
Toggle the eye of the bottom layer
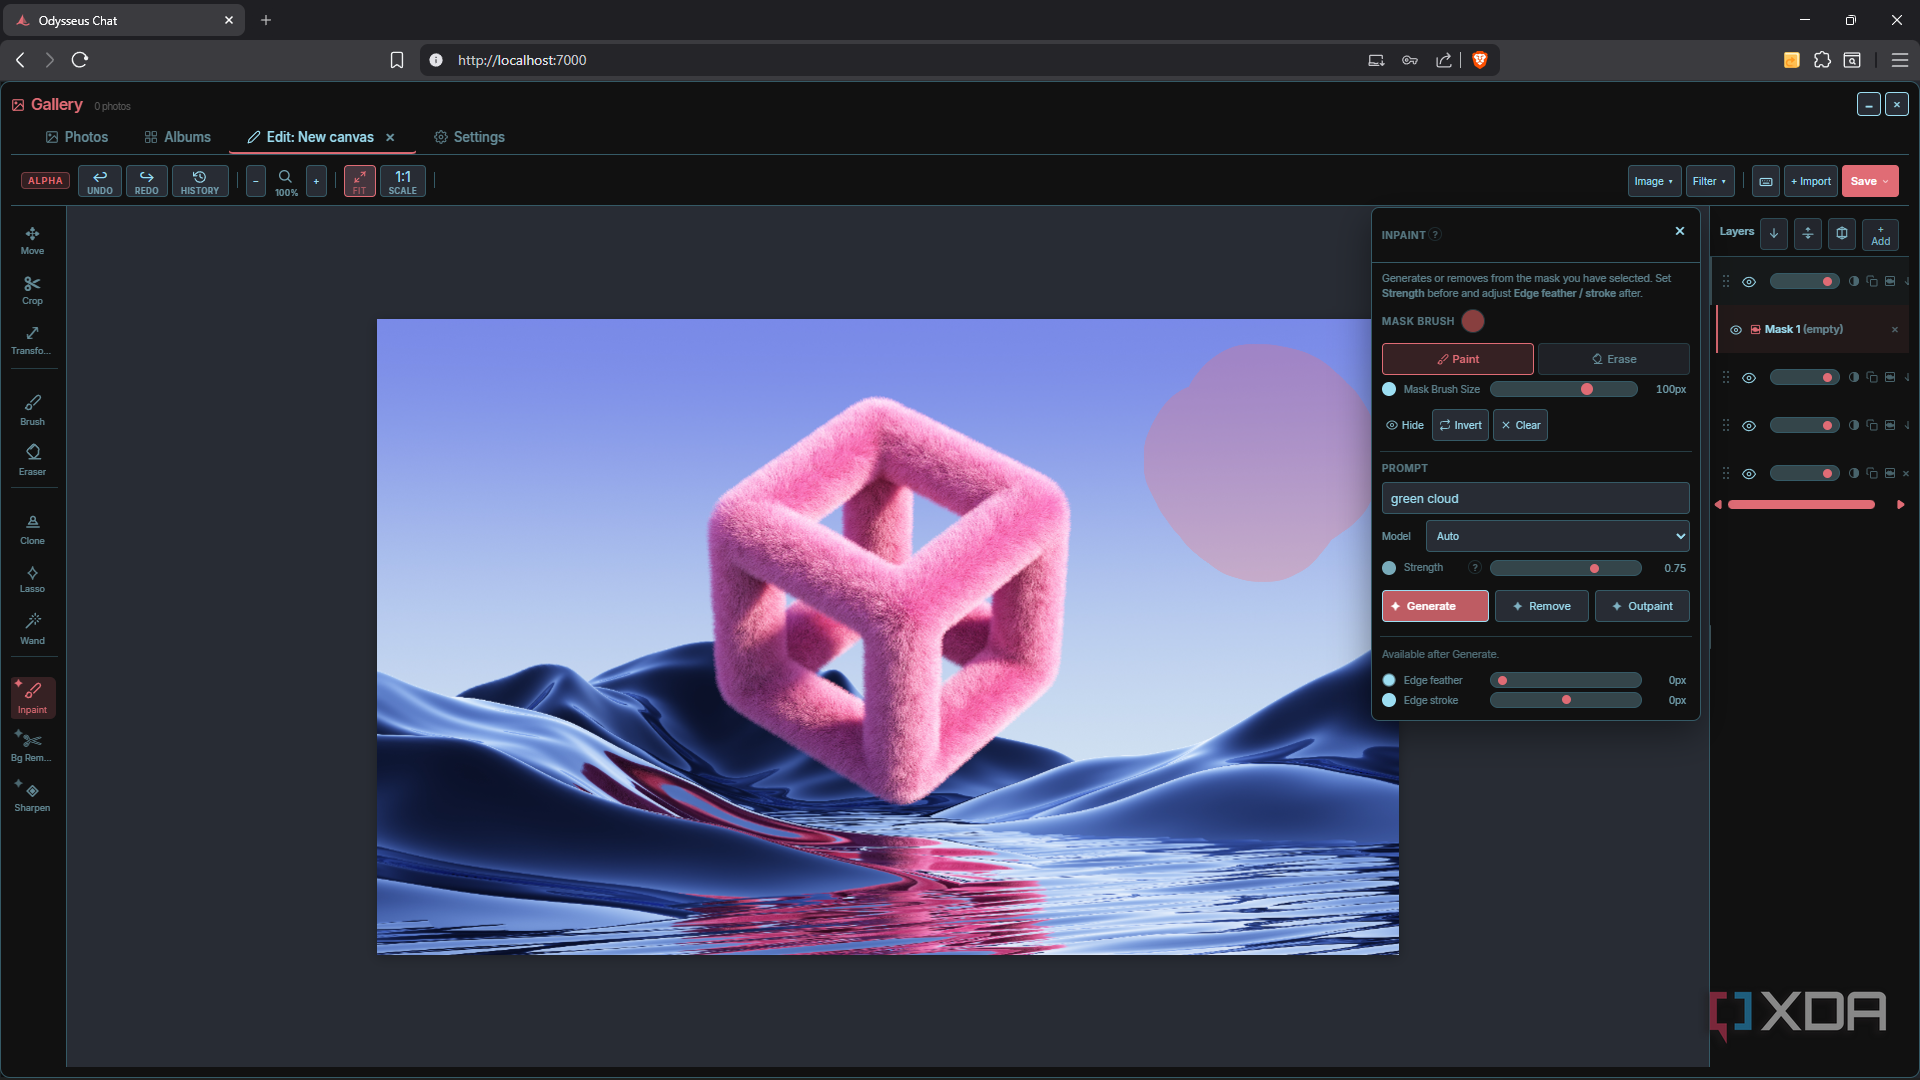(x=1749, y=474)
